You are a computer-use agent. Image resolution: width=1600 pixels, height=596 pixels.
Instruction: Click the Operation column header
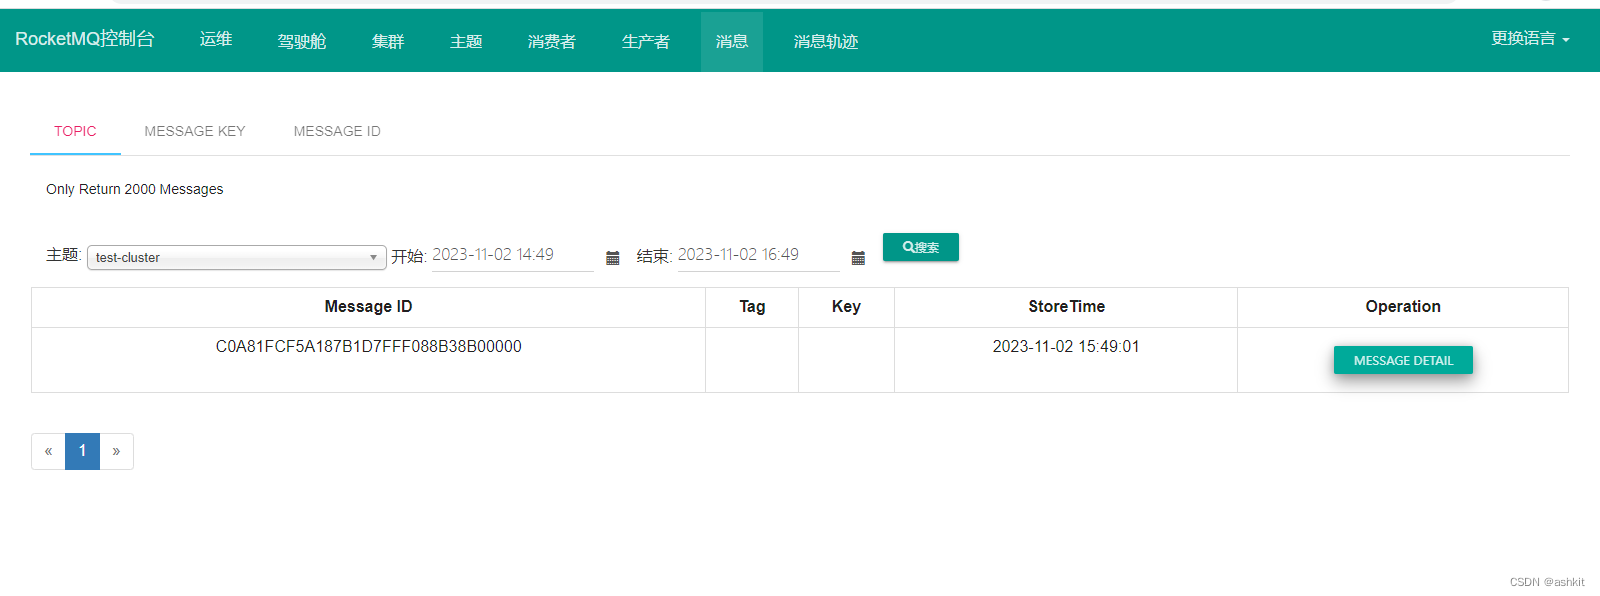pos(1403,307)
